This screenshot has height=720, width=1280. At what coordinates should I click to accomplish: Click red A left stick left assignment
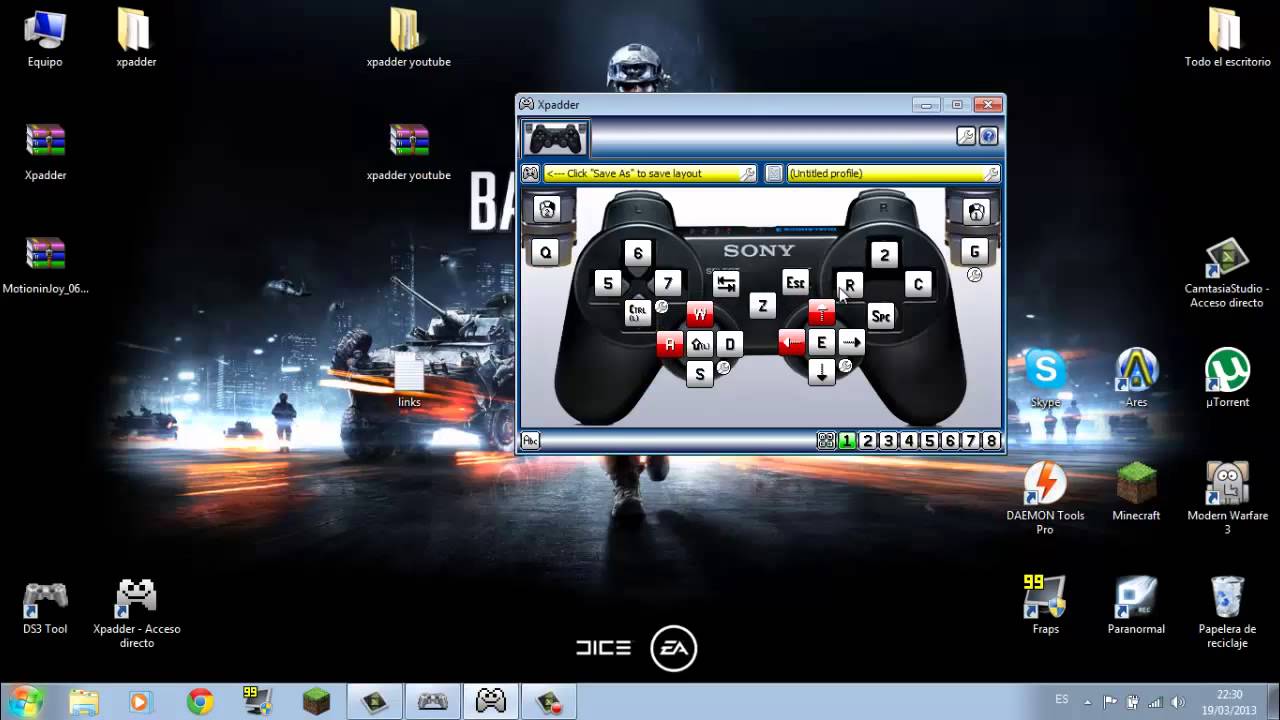pyautogui.click(x=670, y=345)
